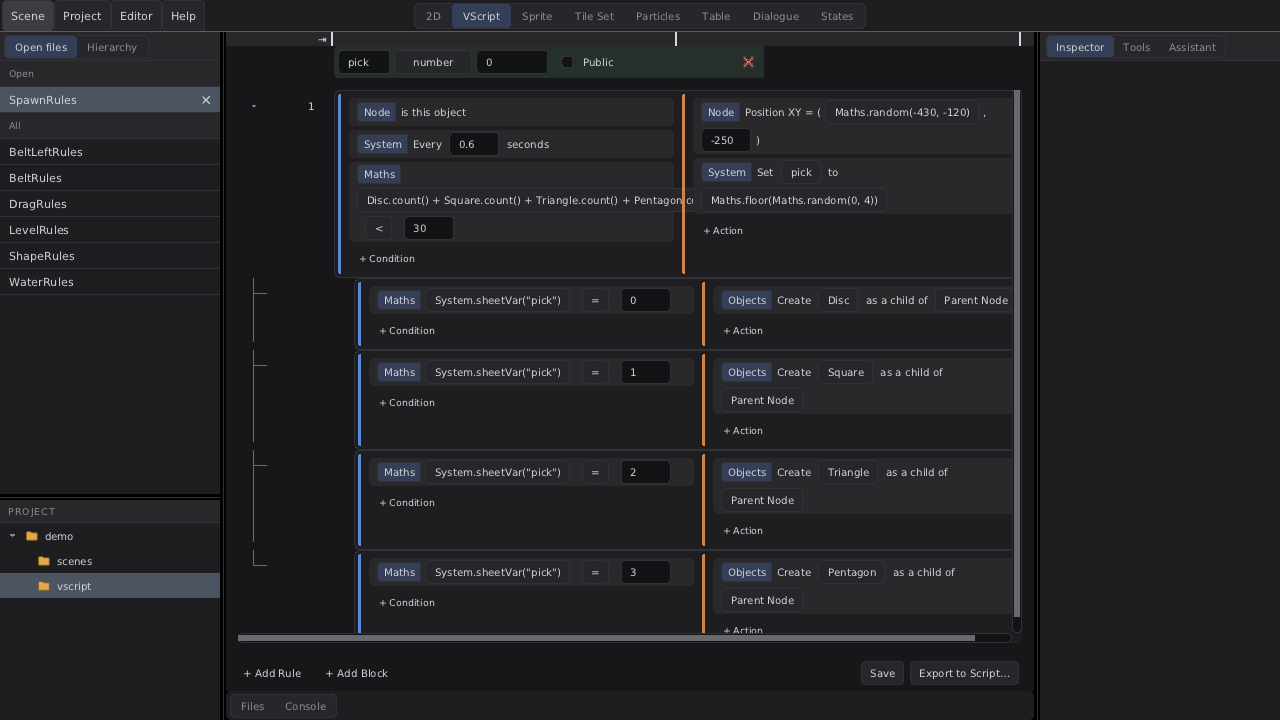This screenshot has height=720, width=1280.
Task: Click Export to Script button
Action: click(x=964, y=673)
